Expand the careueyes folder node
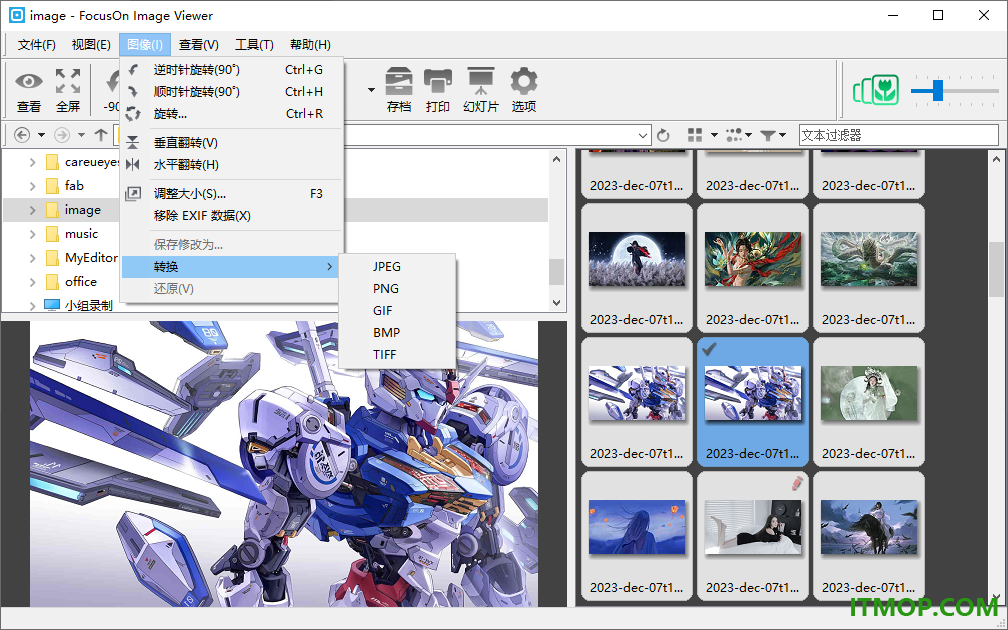This screenshot has width=1008, height=630. pos(32,162)
